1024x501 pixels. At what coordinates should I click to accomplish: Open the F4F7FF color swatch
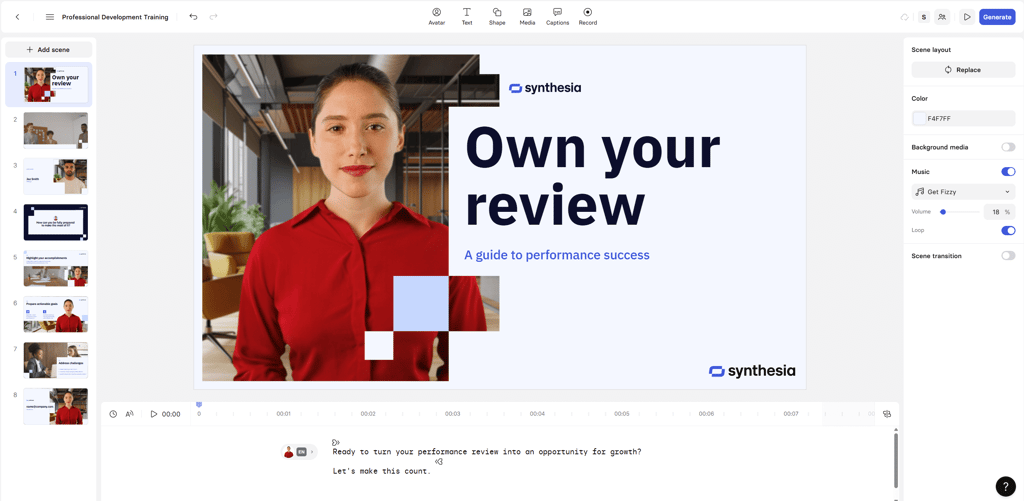pyautogui.click(x=920, y=119)
